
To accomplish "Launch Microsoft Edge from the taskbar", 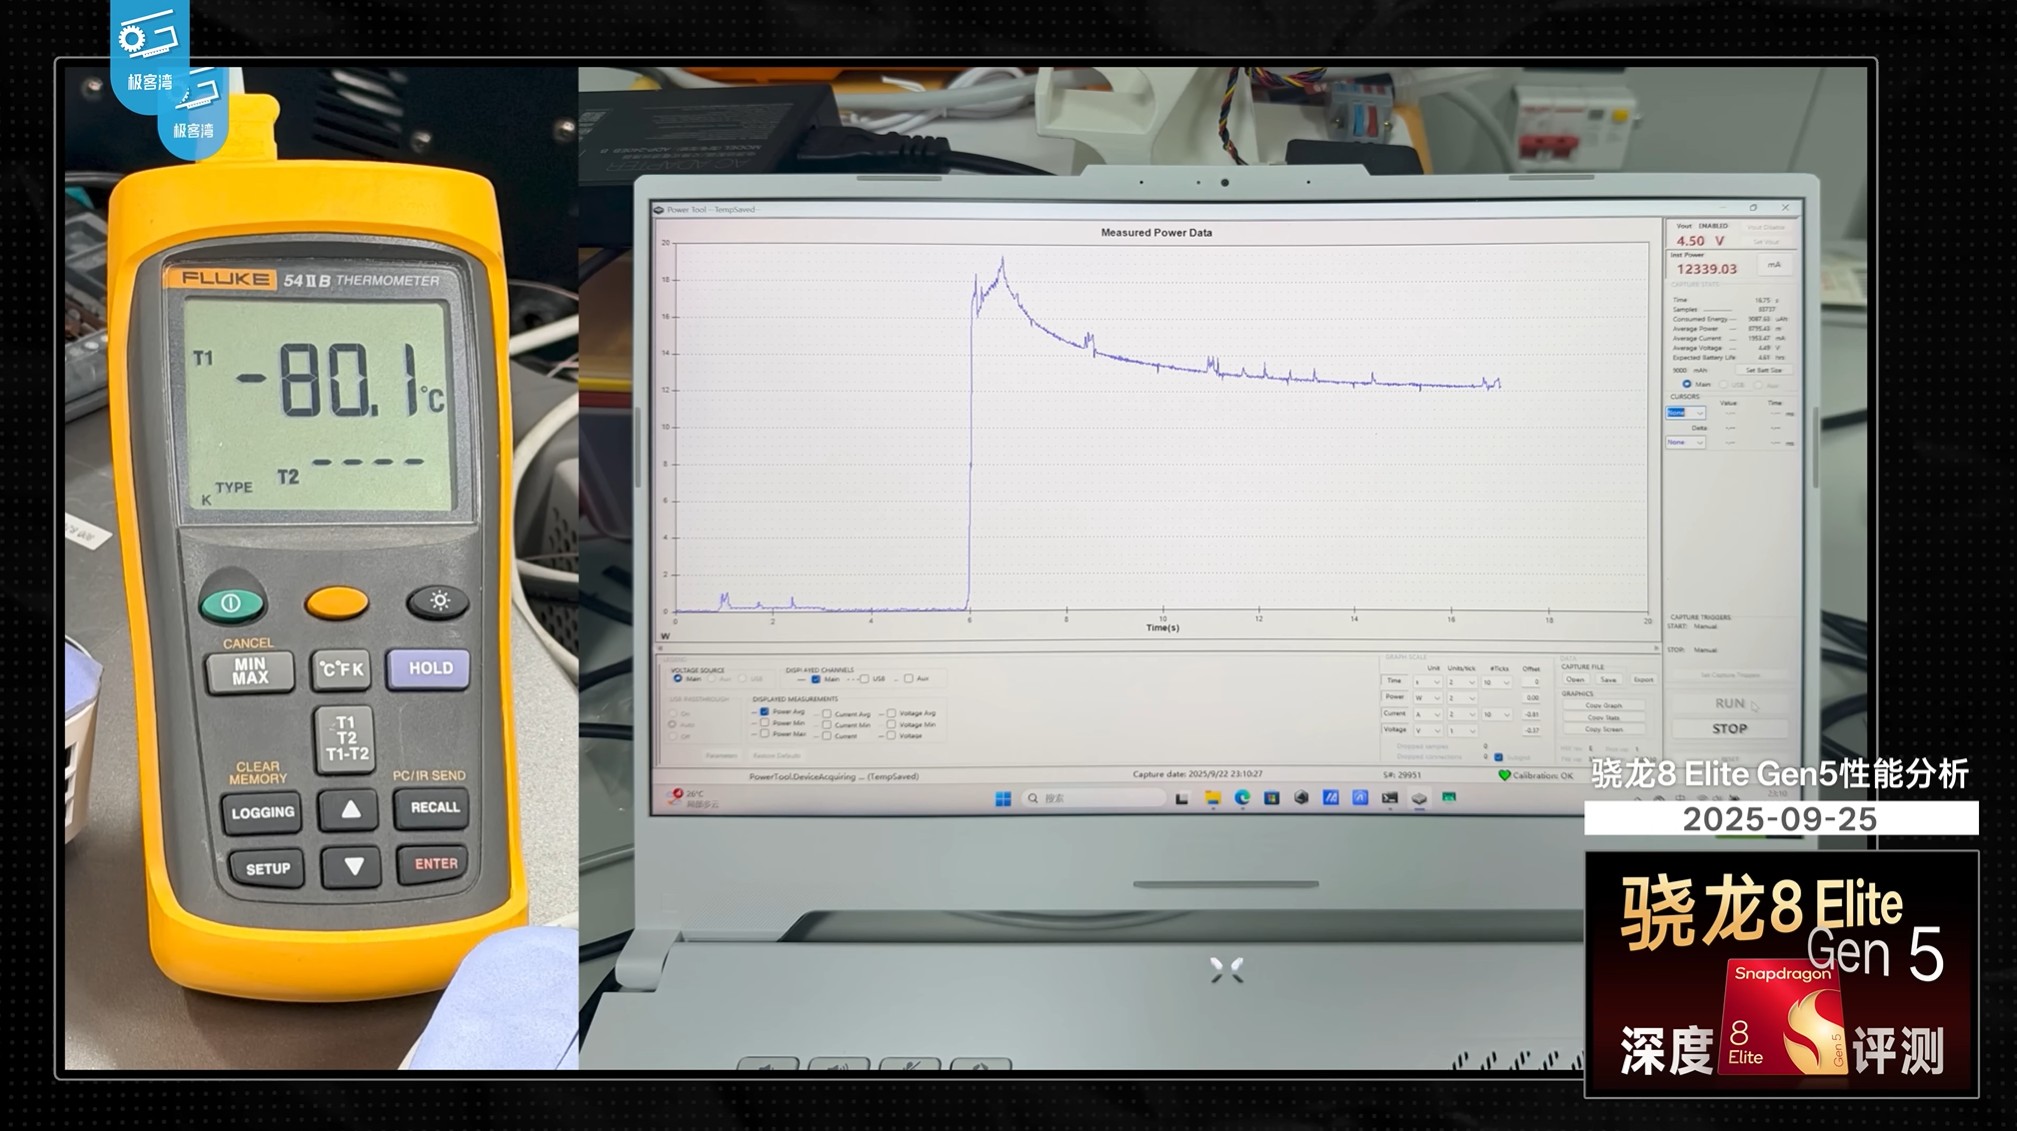I will coord(1242,798).
